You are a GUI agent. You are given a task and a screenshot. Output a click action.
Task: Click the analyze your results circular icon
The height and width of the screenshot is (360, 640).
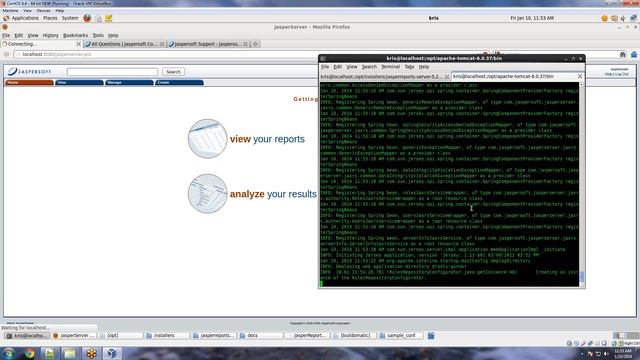click(207, 194)
